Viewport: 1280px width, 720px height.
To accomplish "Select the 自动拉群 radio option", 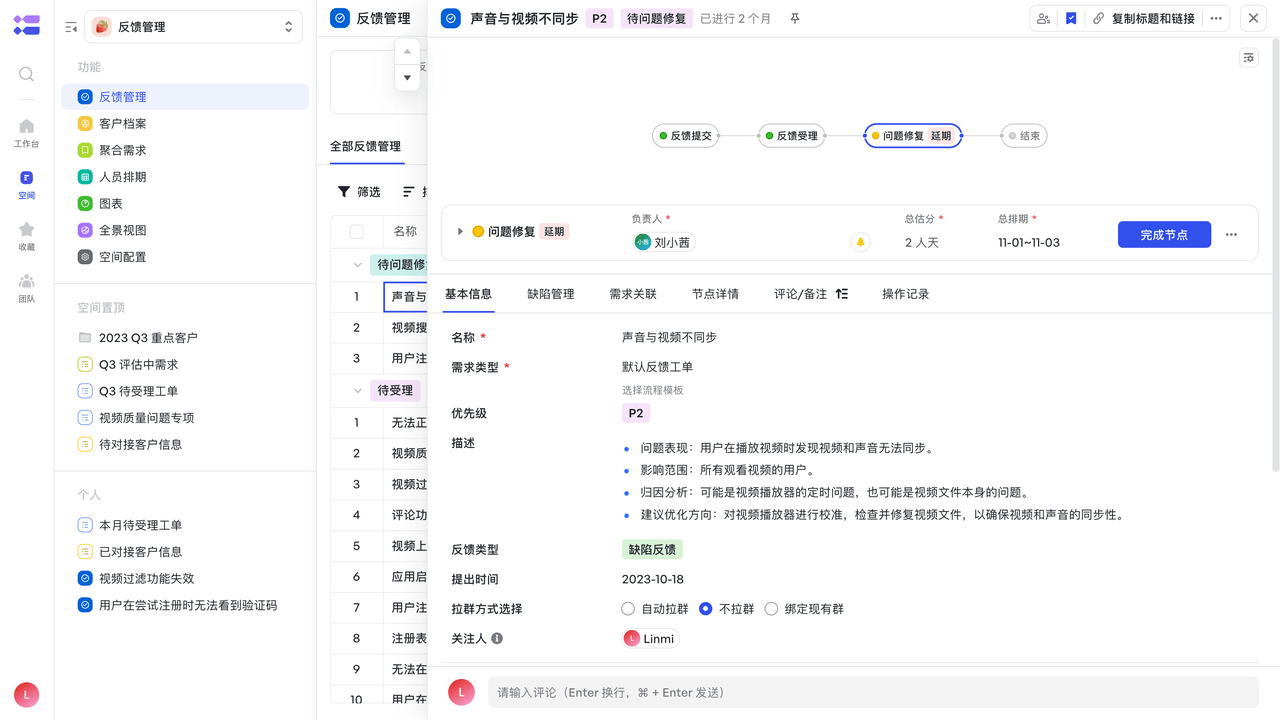I will click(x=628, y=609).
